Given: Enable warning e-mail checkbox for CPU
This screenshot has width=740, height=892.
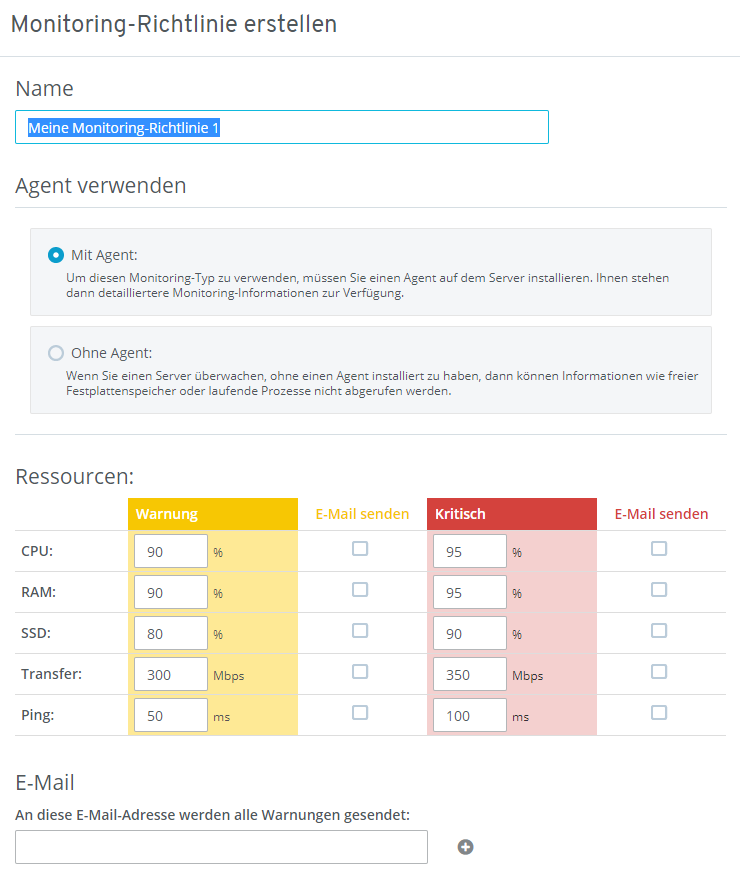Looking at the screenshot, I should 360,549.
